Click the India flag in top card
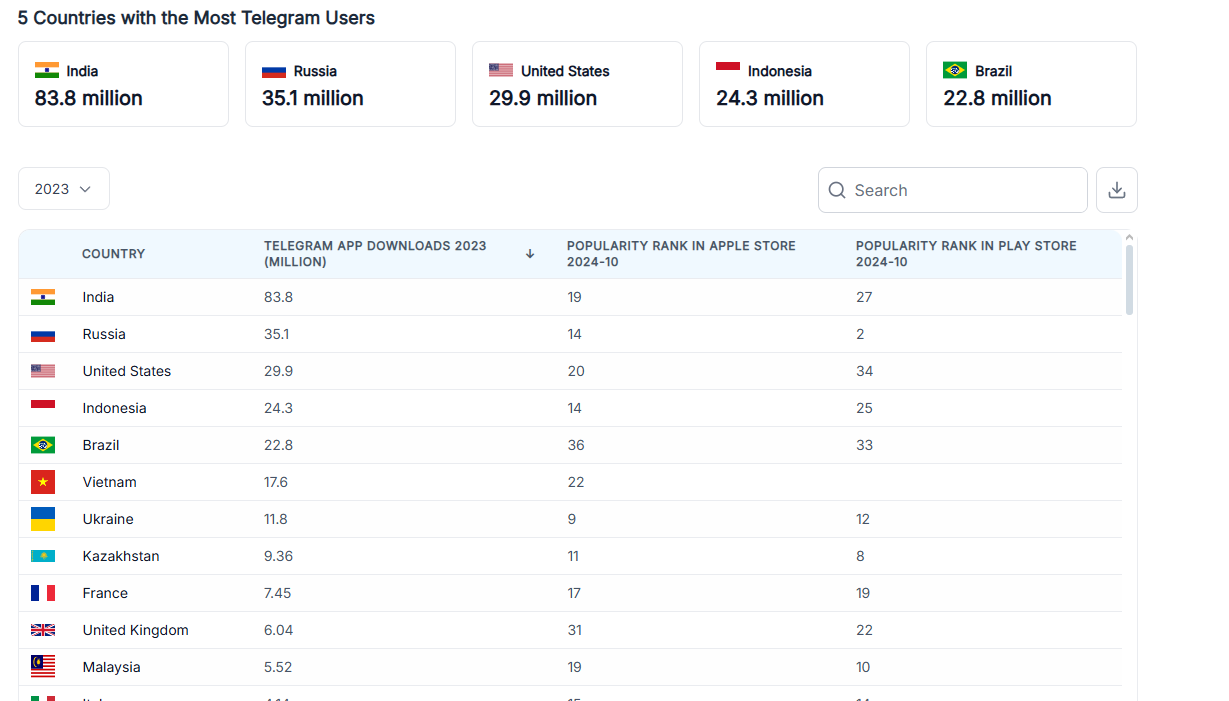The height and width of the screenshot is (701, 1229). click(x=47, y=70)
